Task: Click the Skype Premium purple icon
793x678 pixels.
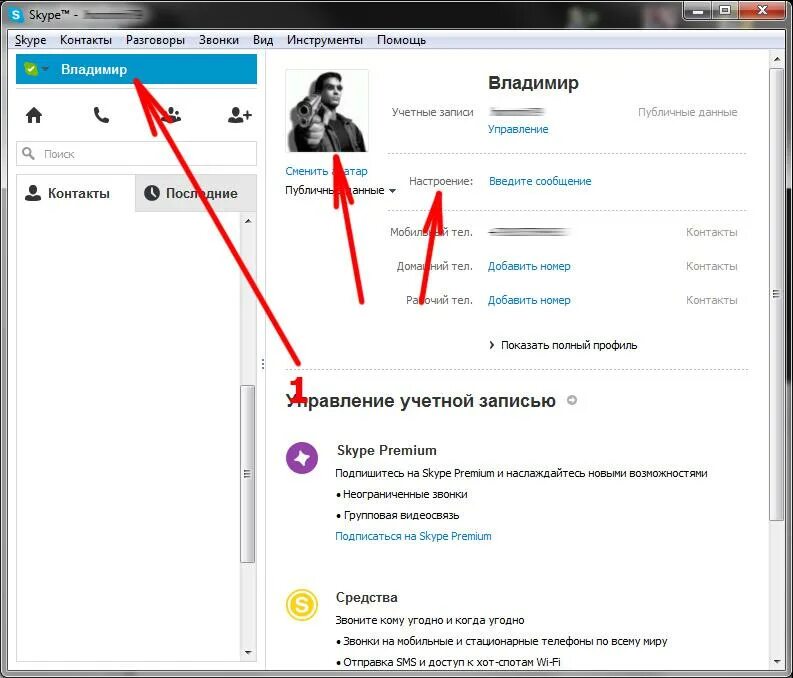Action: (302, 458)
